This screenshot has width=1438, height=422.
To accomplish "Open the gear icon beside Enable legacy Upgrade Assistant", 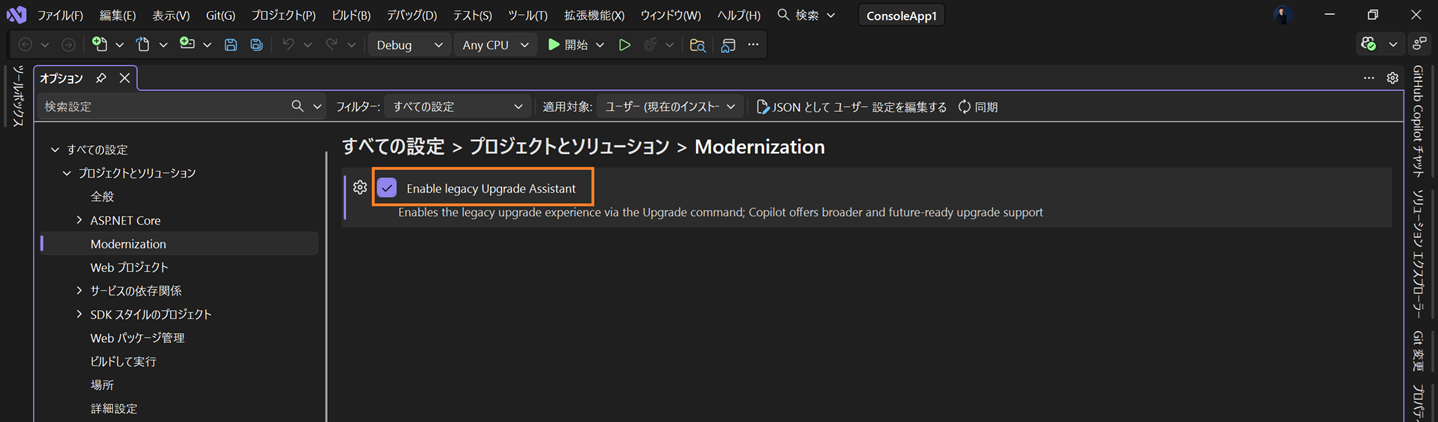I will pyautogui.click(x=360, y=188).
